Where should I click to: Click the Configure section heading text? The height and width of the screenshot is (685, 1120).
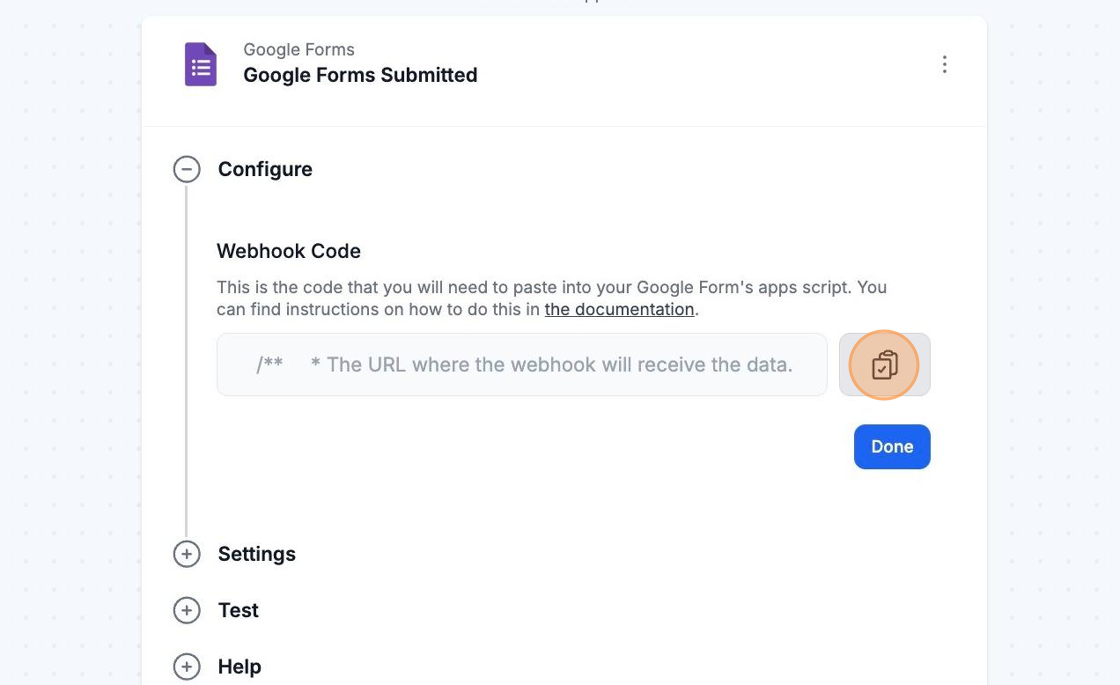coord(265,169)
